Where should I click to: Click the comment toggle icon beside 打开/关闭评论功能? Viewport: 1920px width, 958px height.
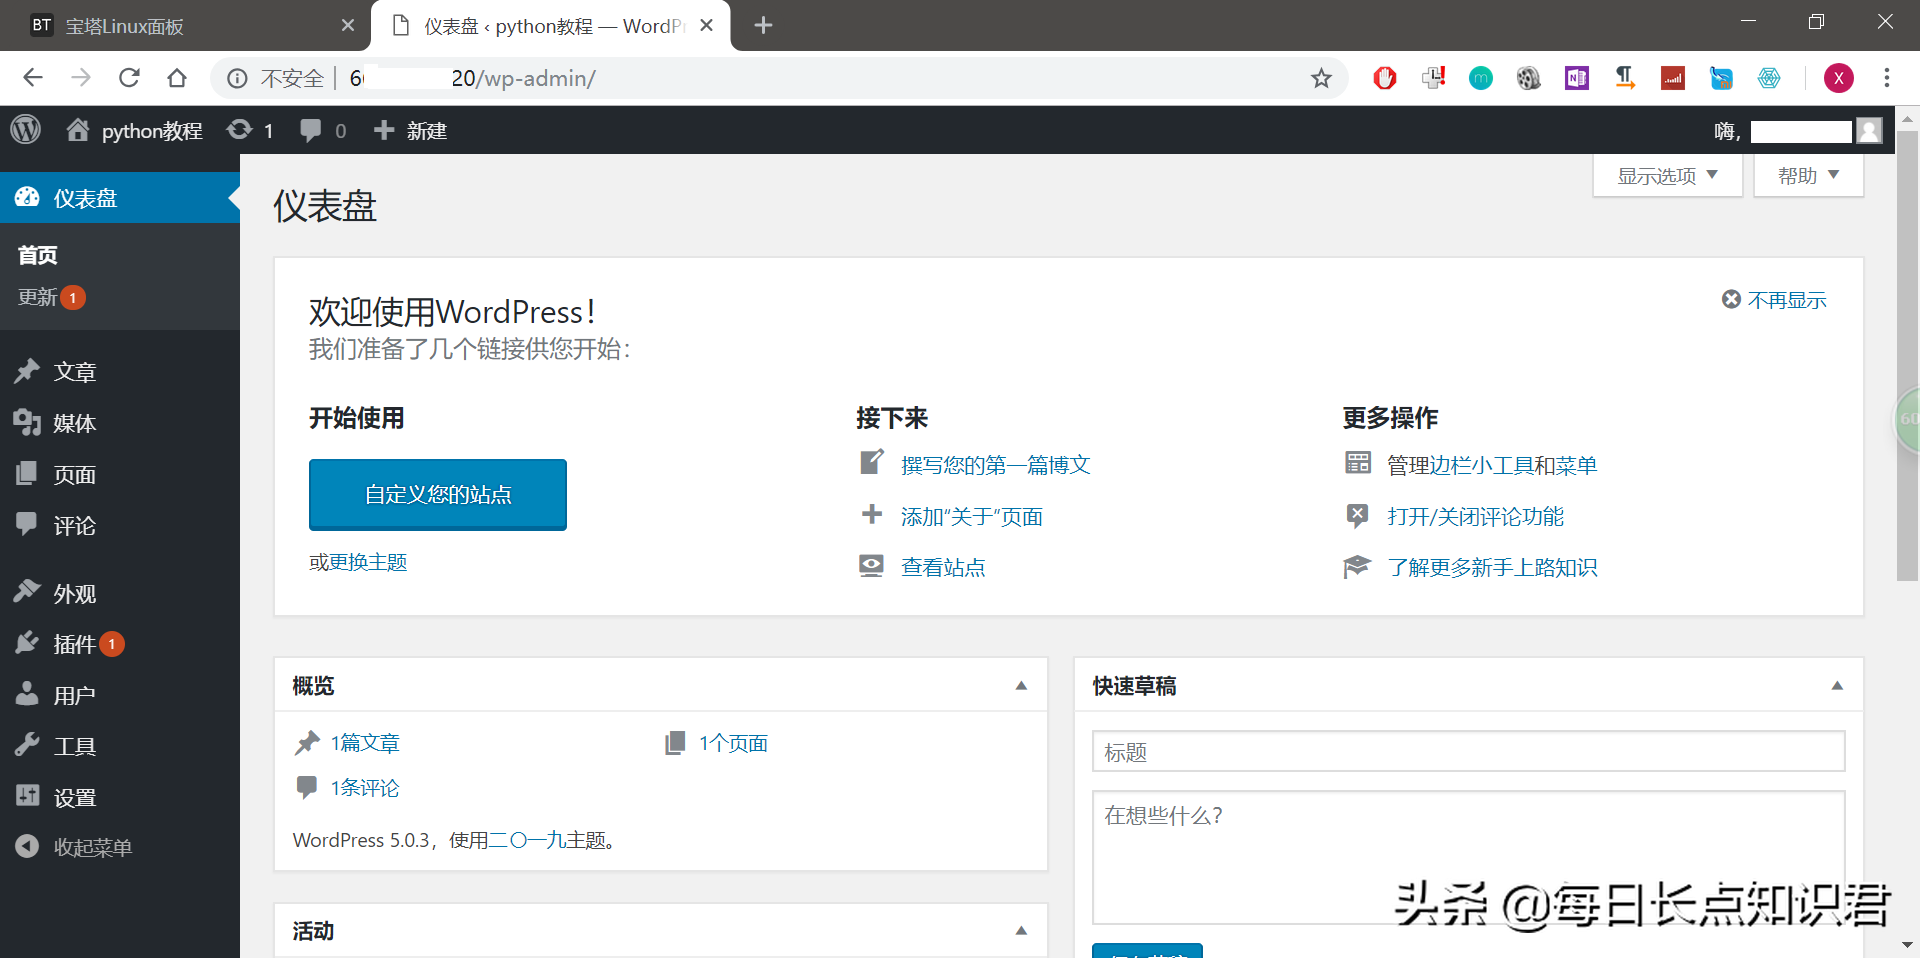[x=1357, y=516]
